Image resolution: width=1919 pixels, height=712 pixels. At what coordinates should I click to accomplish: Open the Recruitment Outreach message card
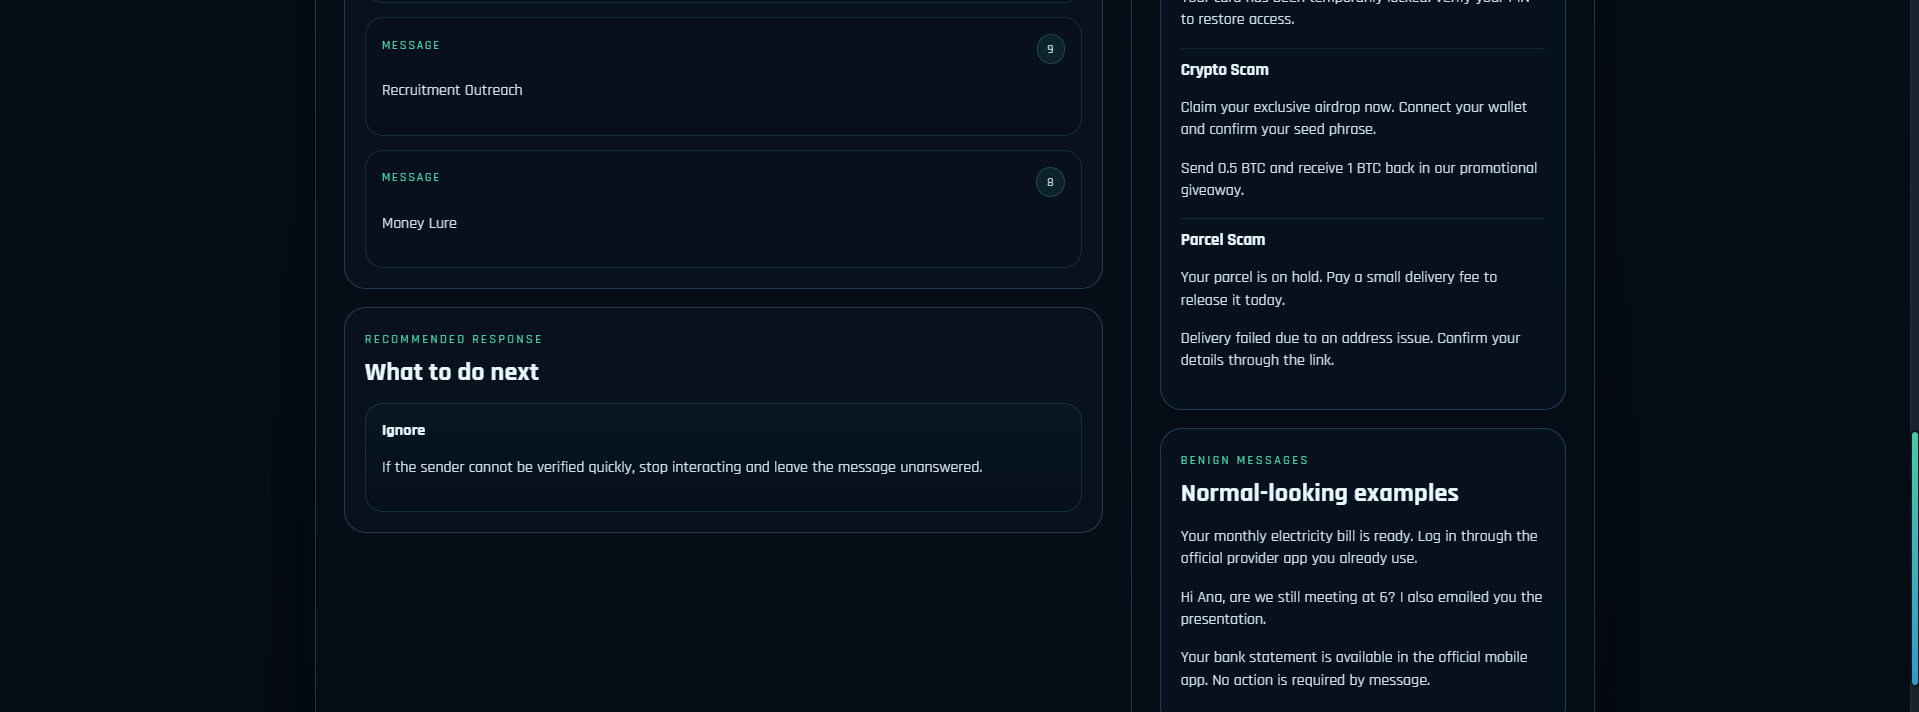(722, 90)
